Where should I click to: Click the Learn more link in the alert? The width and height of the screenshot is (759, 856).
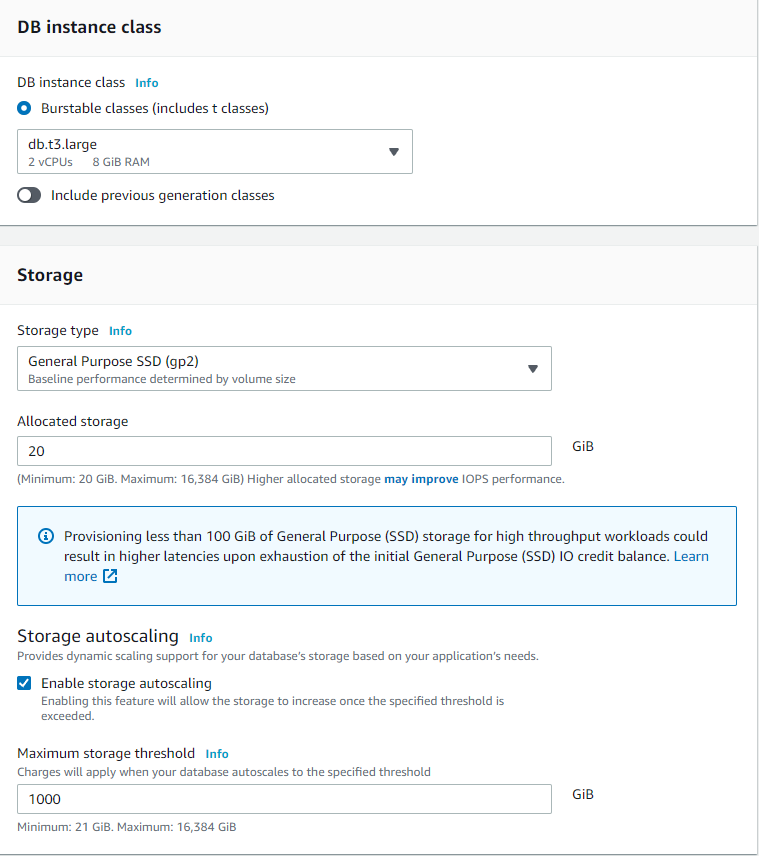coord(690,556)
